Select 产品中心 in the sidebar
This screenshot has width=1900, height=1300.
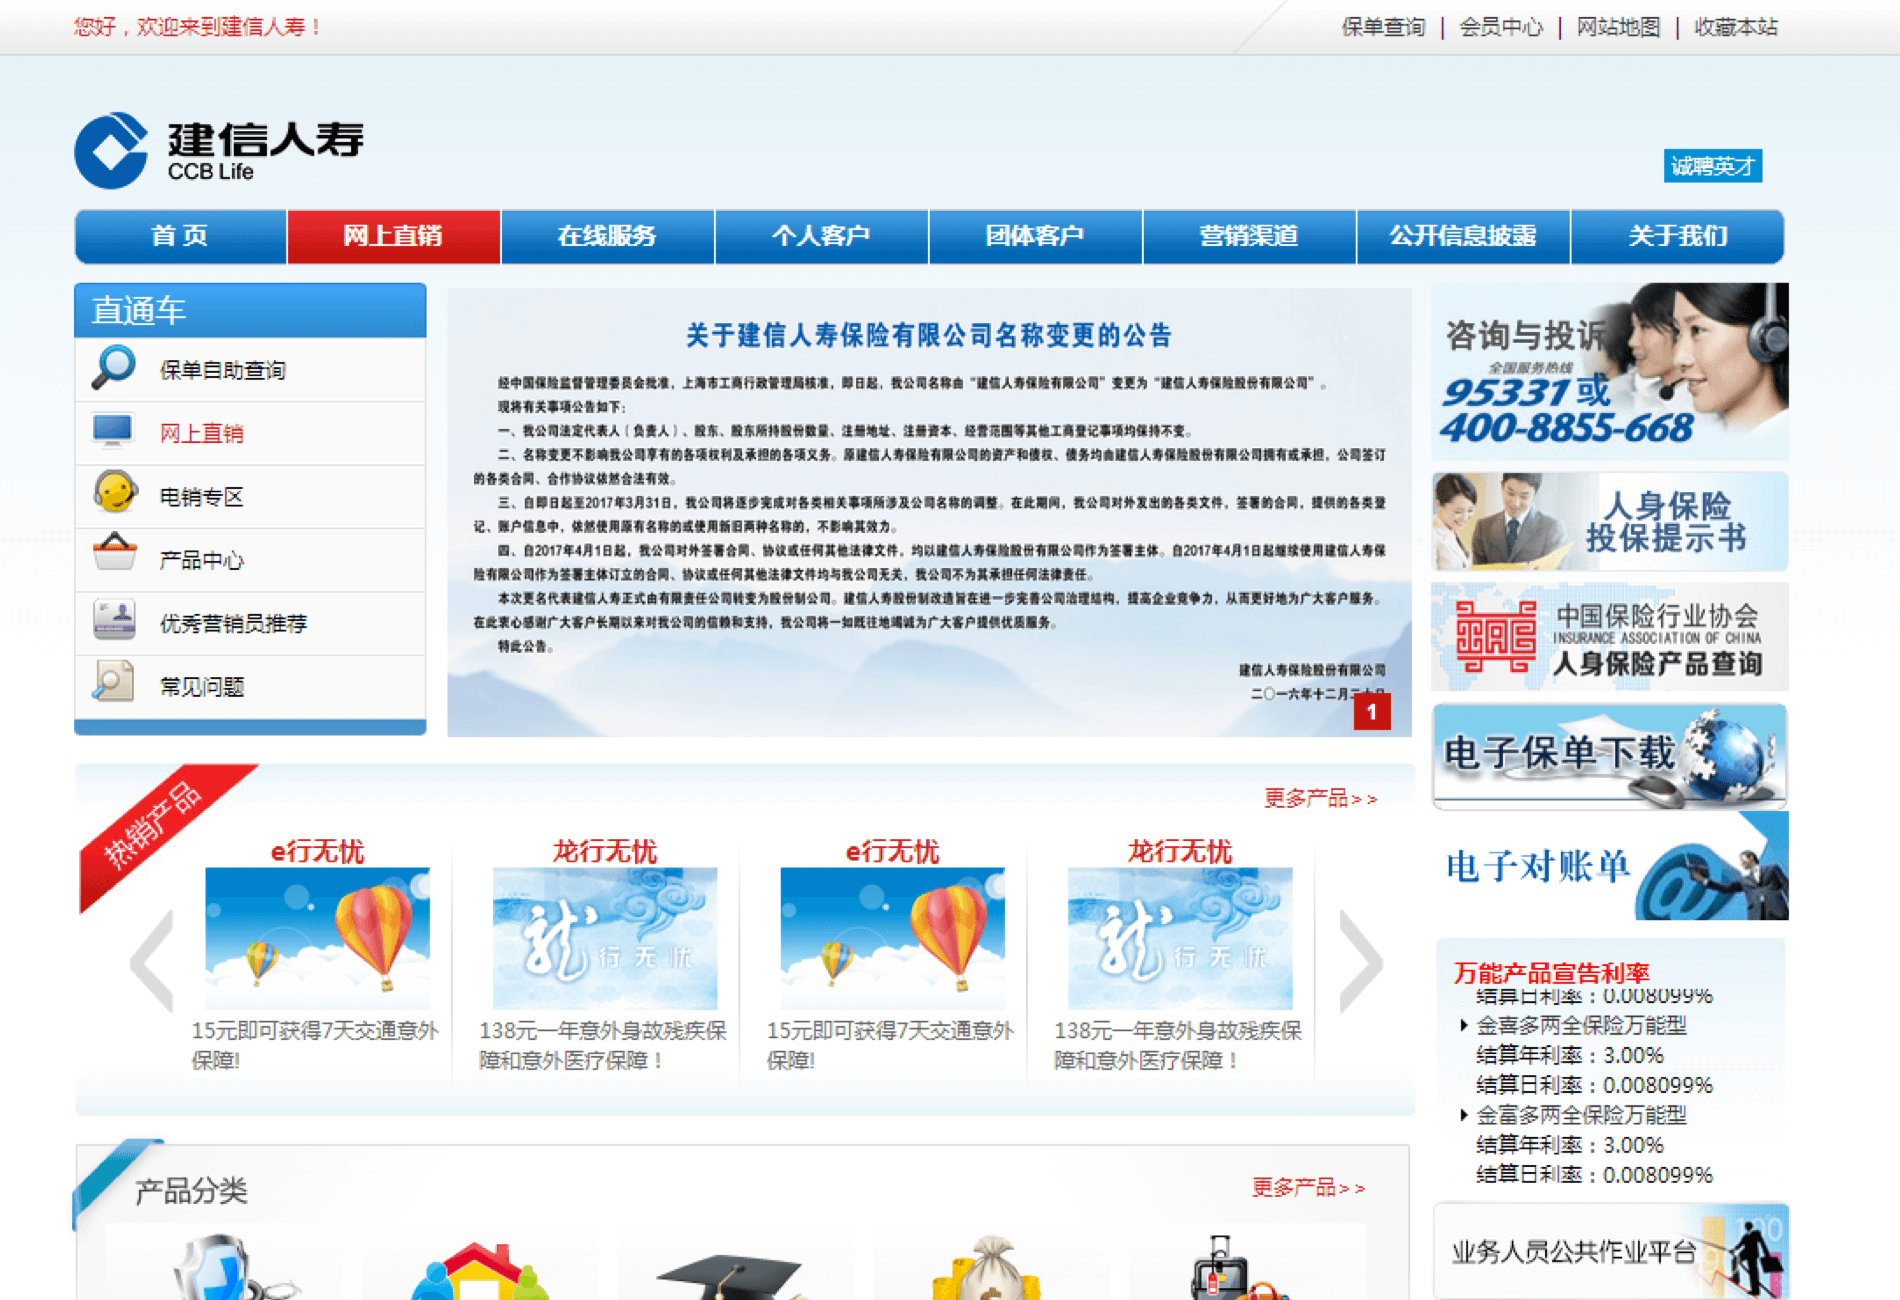point(250,560)
